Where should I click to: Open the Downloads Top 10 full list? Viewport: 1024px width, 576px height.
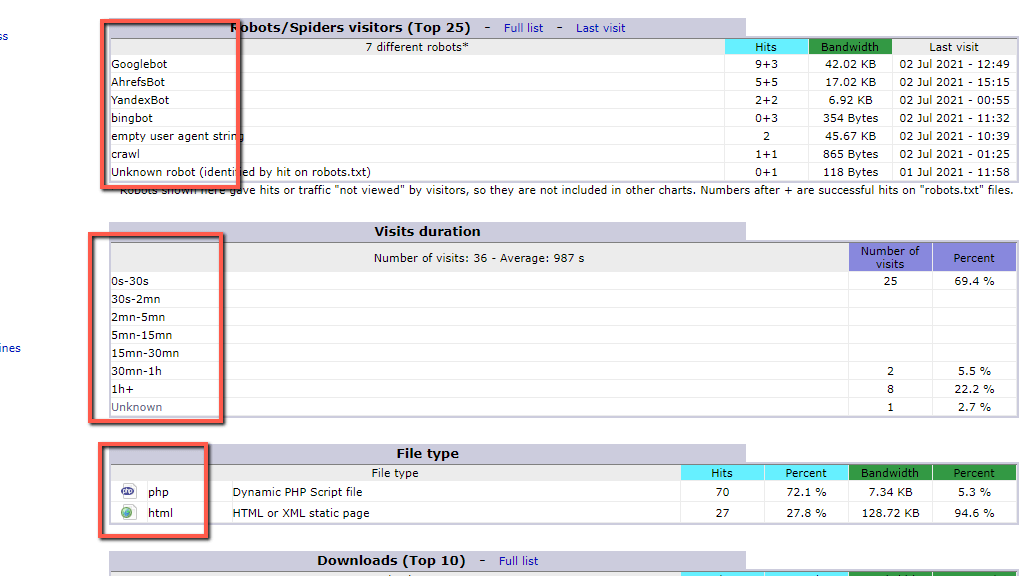[518, 561]
